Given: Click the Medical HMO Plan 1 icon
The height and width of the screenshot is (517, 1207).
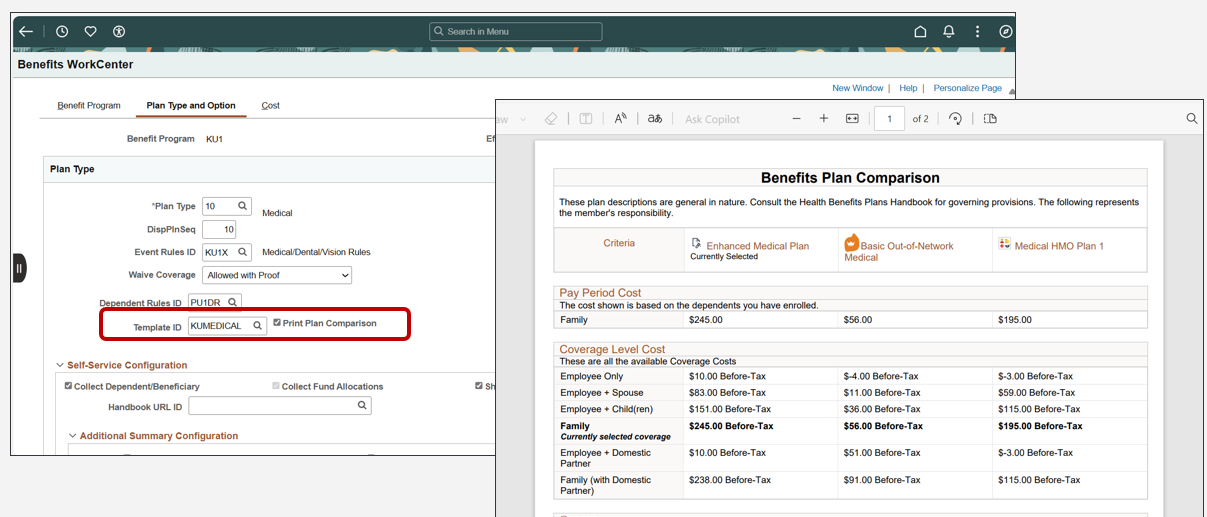Looking at the screenshot, I should 1005,244.
